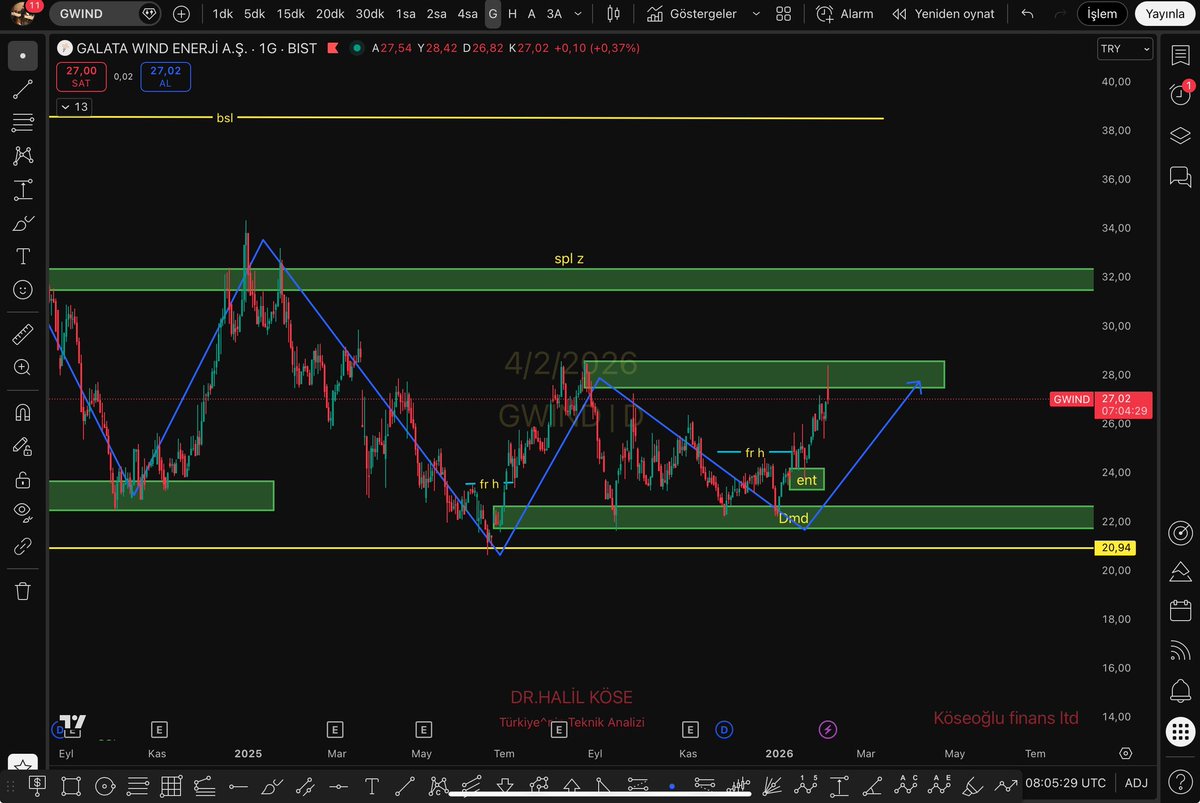
Task: Select the trend line drawing tool
Action: click(22, 90)
